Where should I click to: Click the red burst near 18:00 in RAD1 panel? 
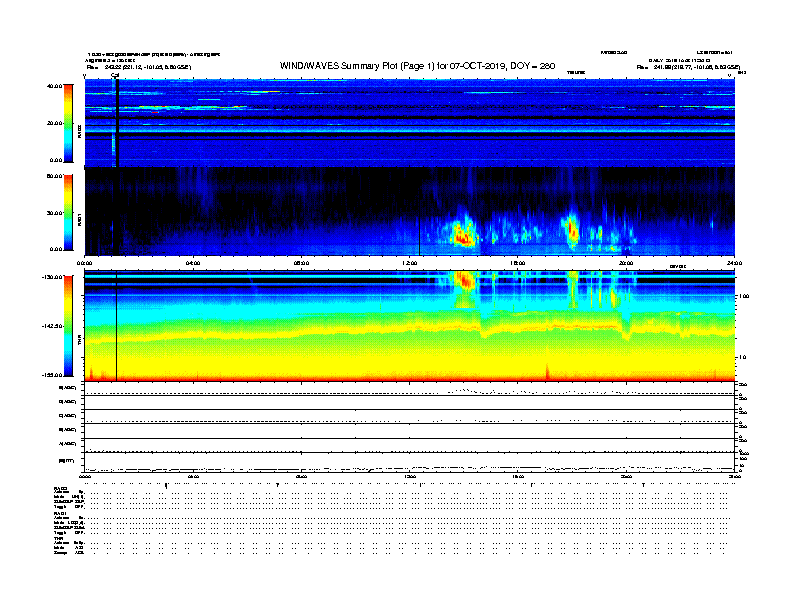tap(573, 230)
